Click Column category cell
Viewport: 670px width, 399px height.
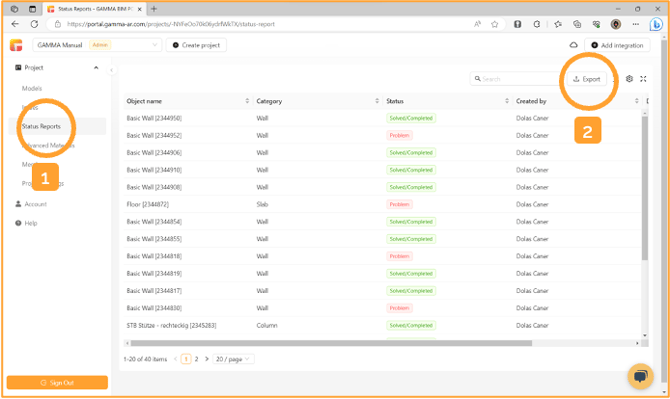(267, 326)
